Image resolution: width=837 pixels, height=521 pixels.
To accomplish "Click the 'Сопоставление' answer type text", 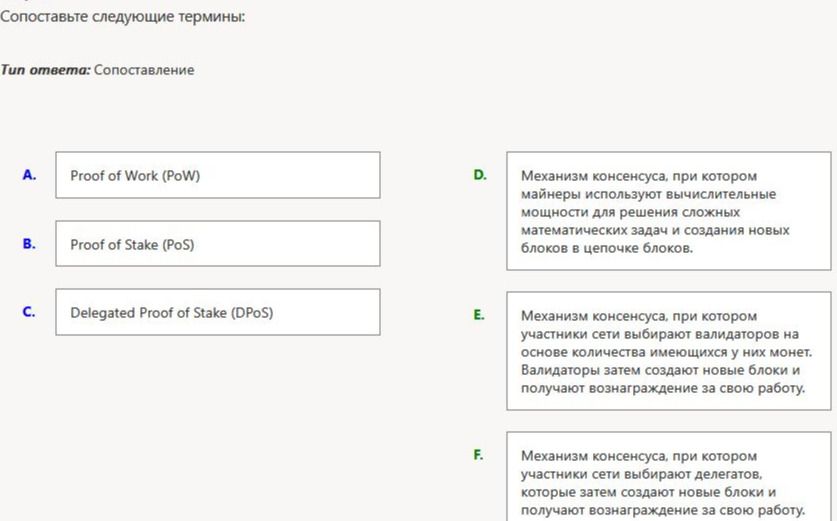I will coord(144,70).
